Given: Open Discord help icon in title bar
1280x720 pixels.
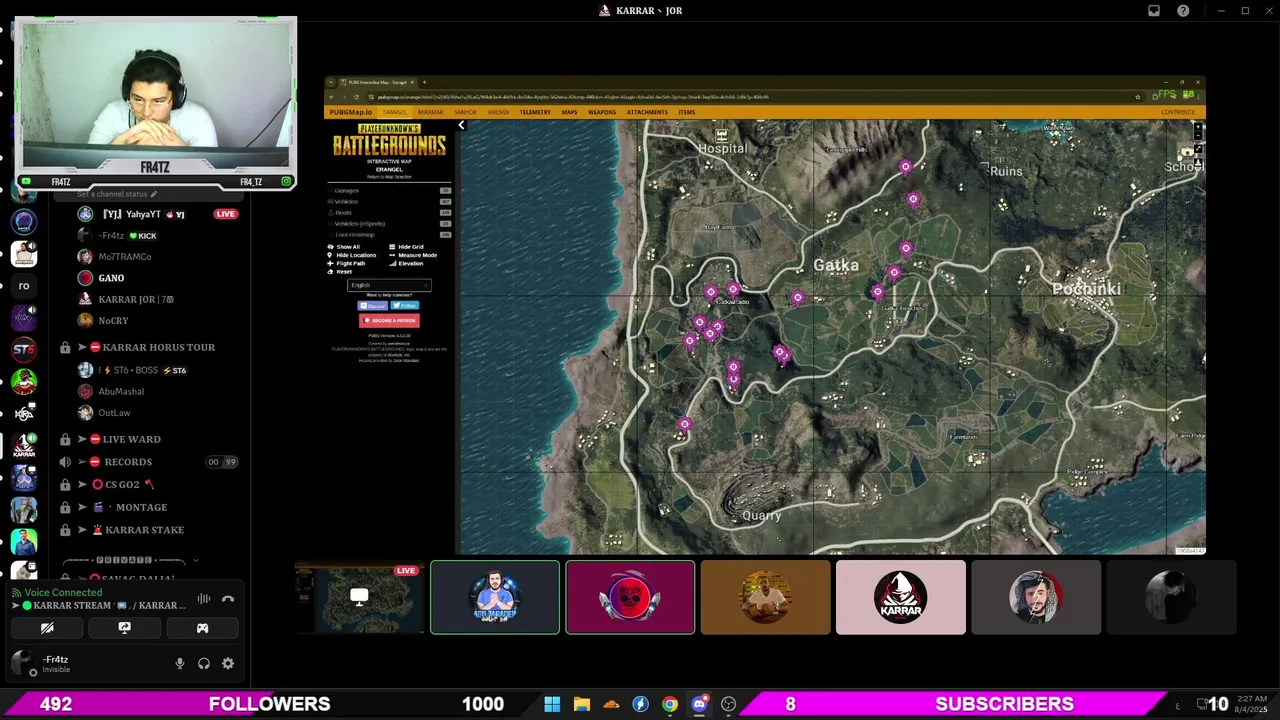Looking at the screenshot, I should 1184,10.
